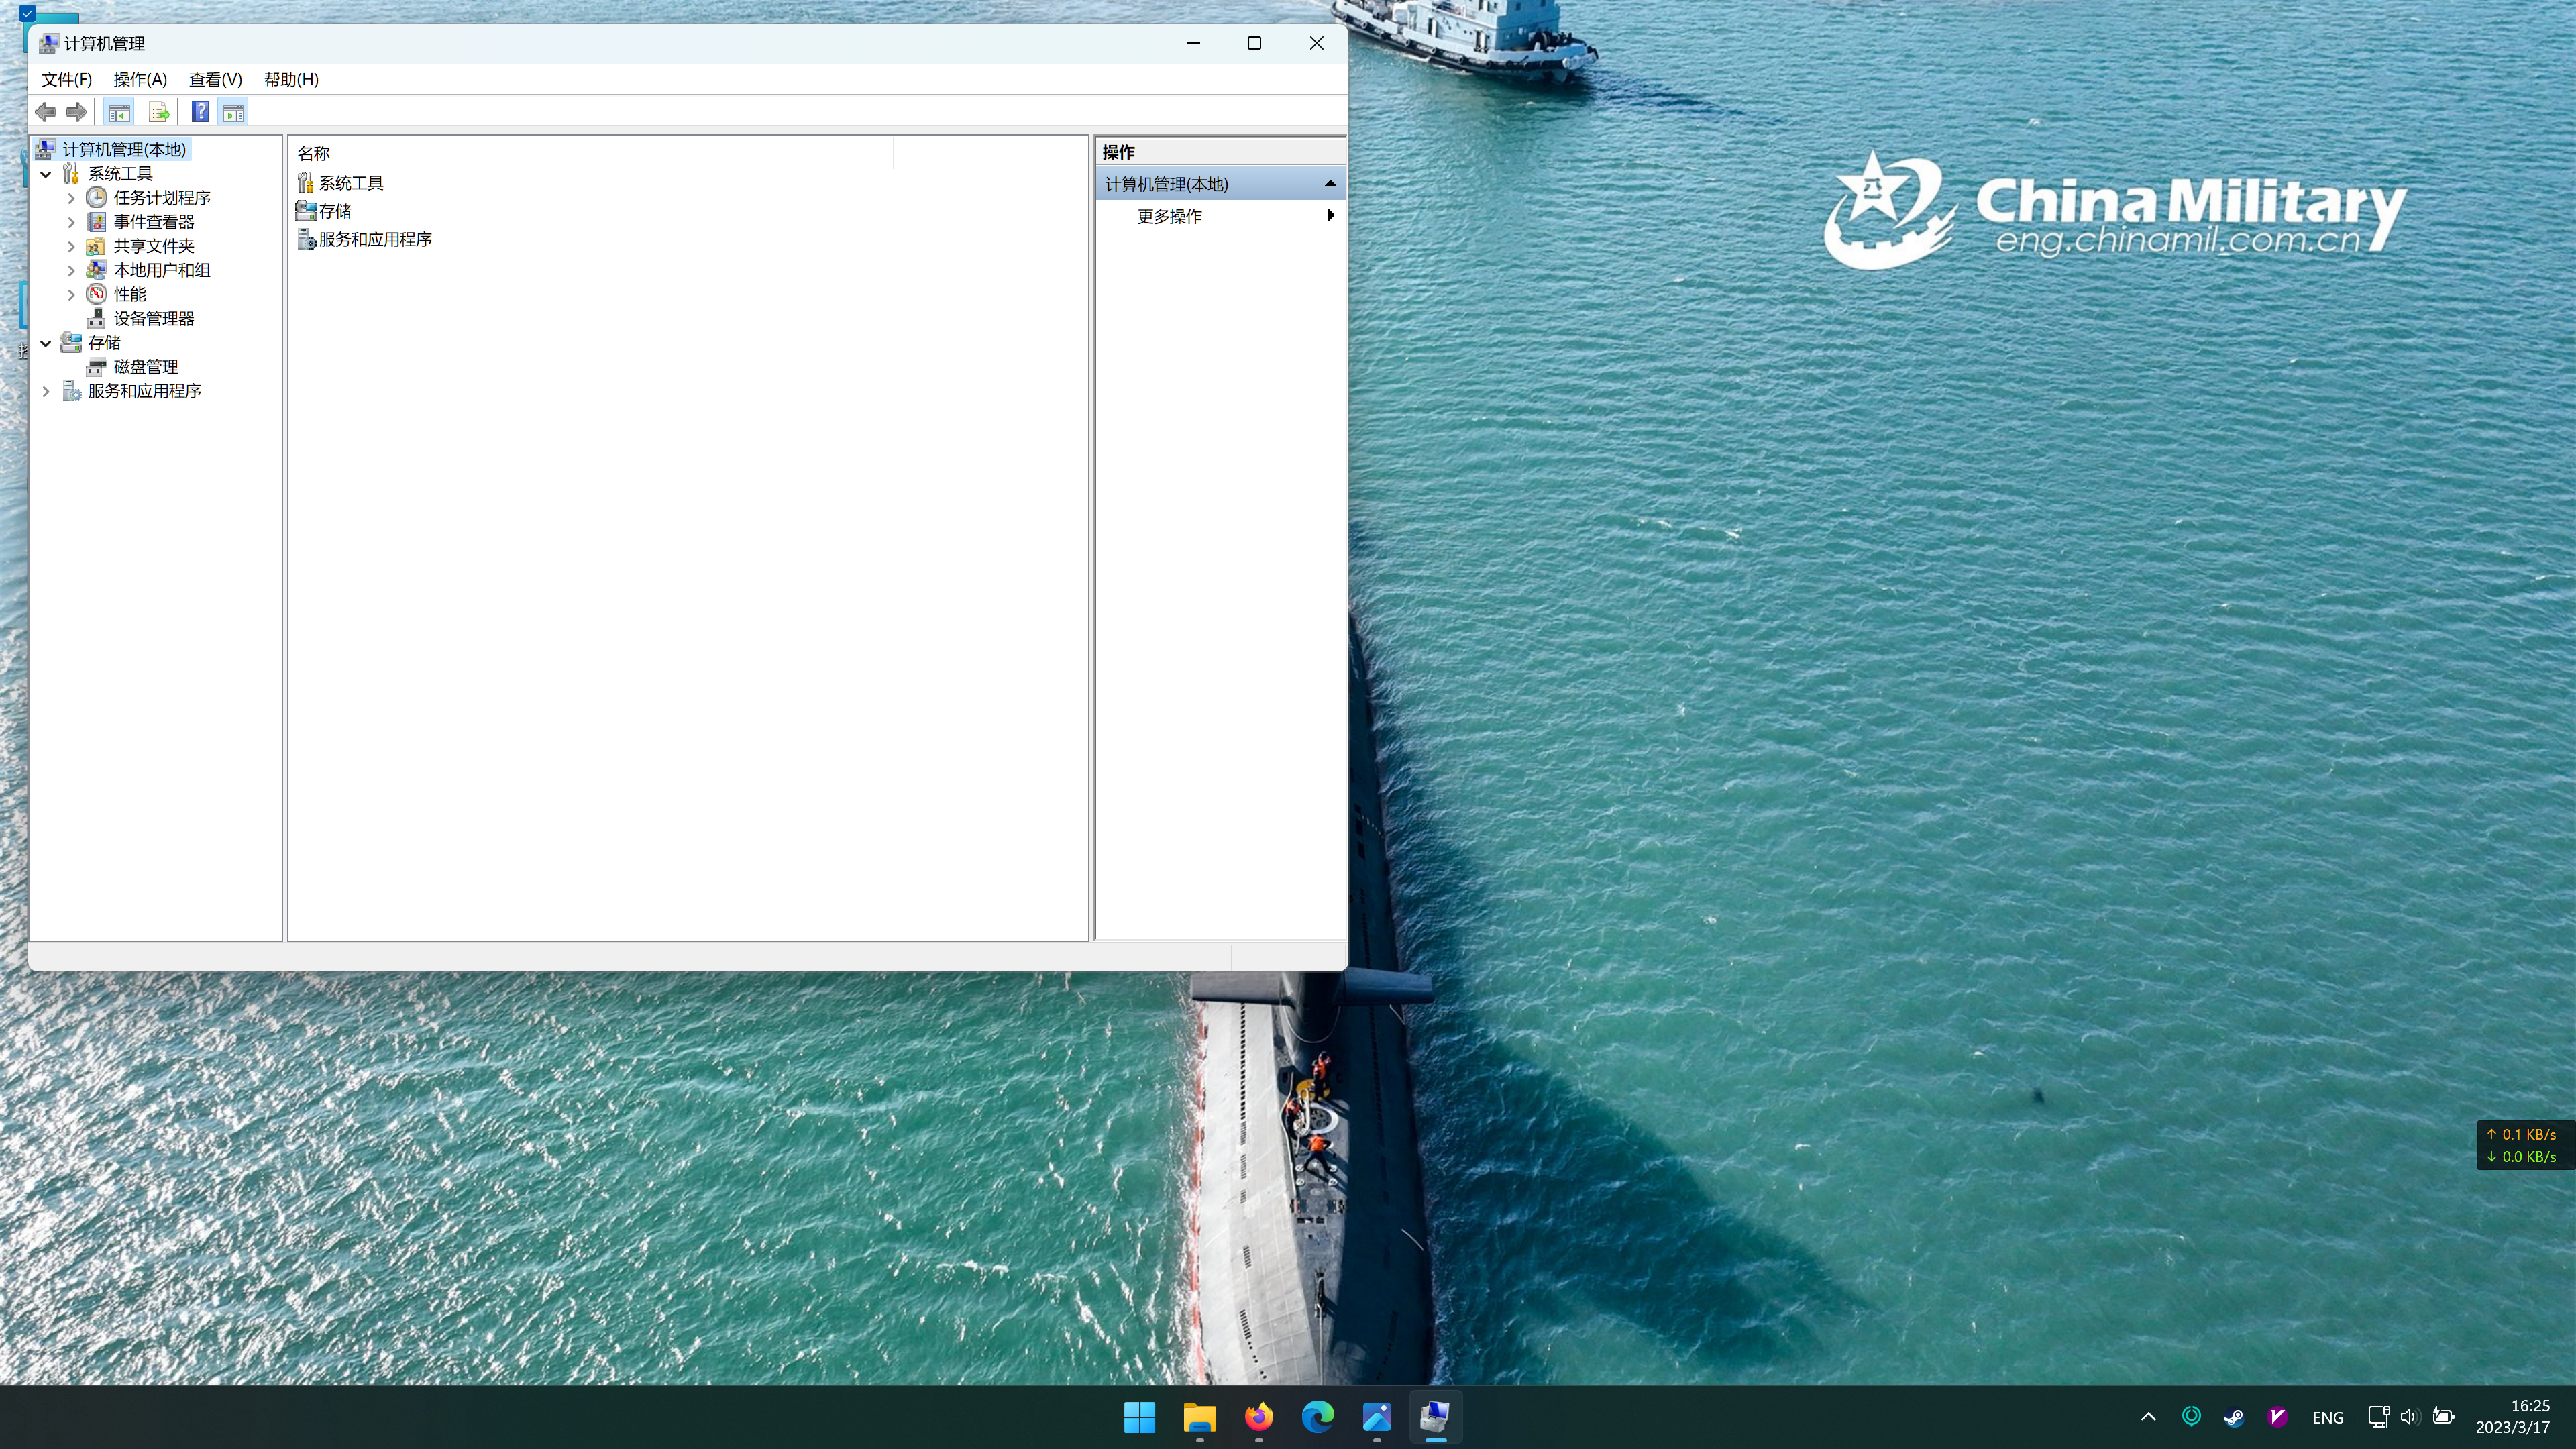This screenshot has width=2576, height=1449.
Task: Click the toolbar Back arrow
Action: coord(45,112)
